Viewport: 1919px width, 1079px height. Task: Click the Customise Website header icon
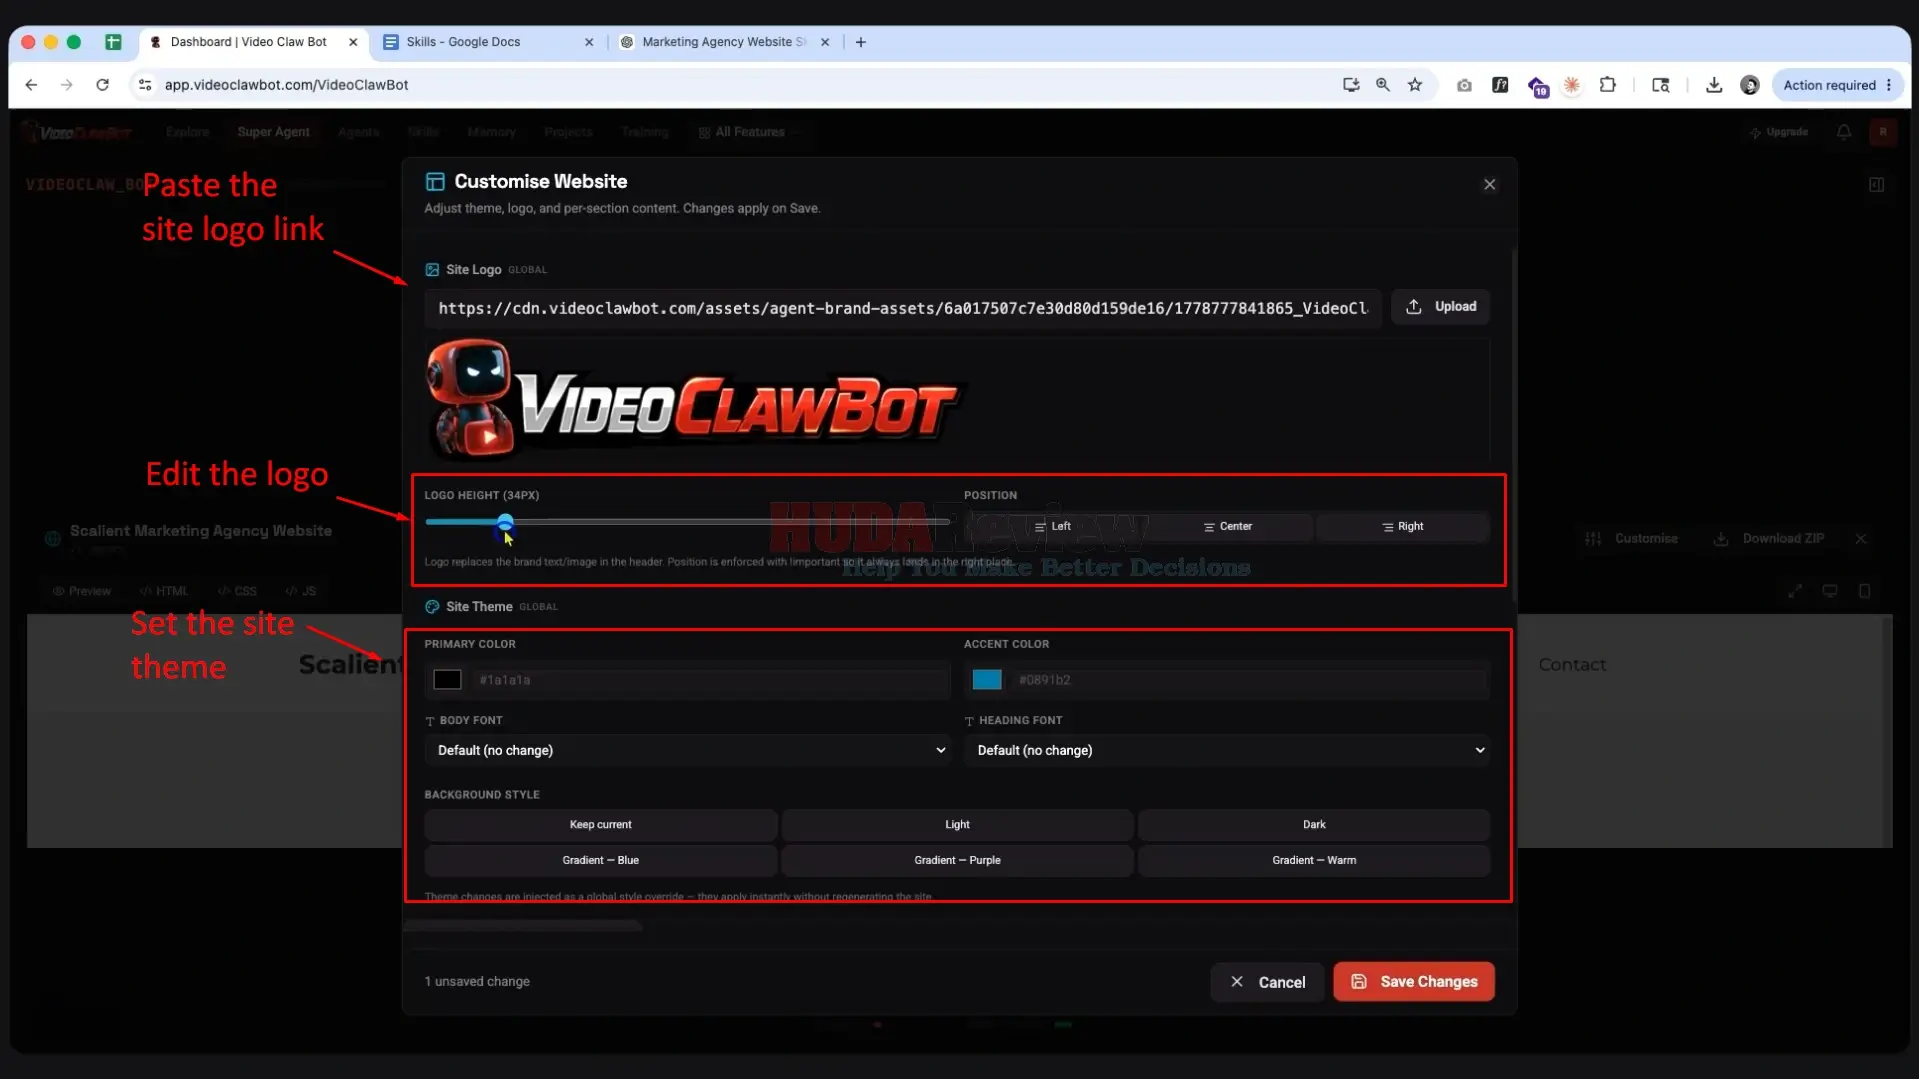(x=435, y=181)
